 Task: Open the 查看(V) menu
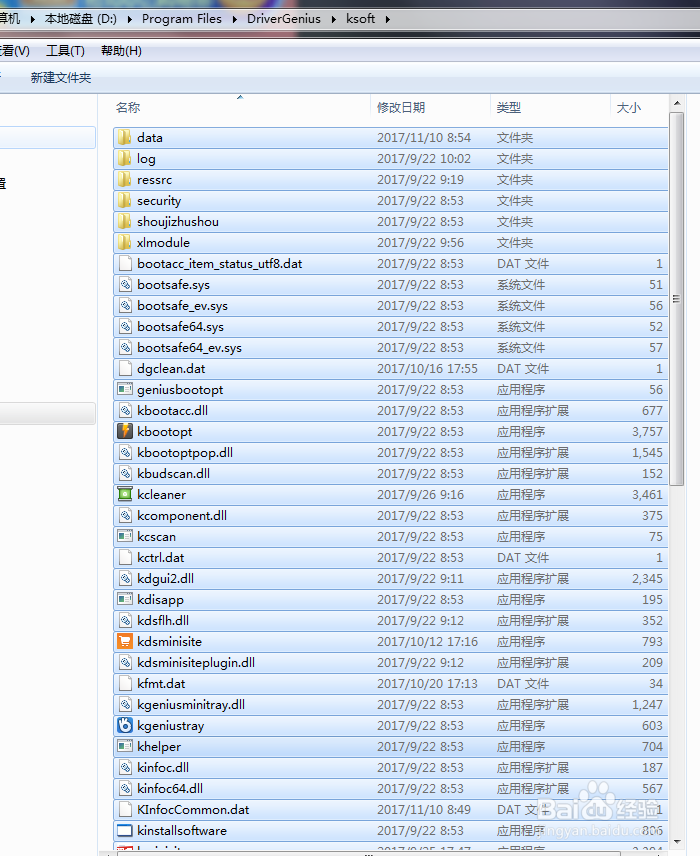(x=14, y=51)
